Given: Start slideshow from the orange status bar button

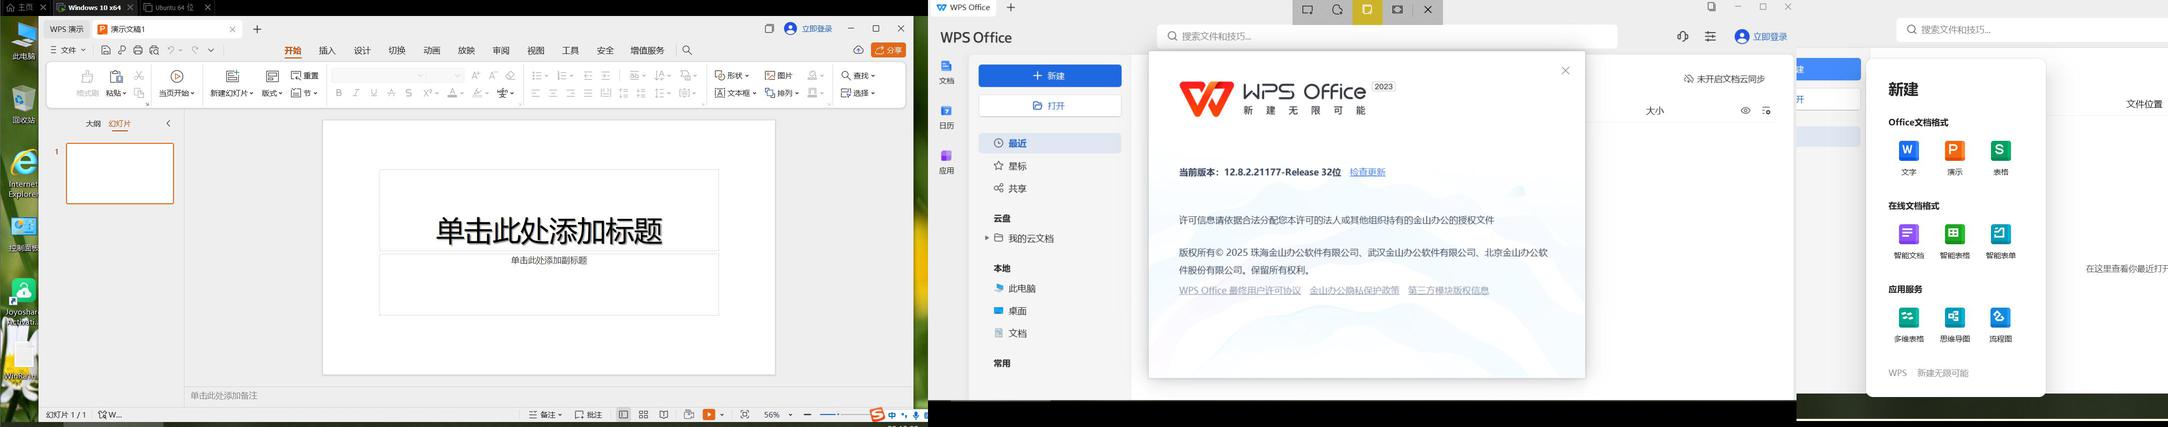Looking at the screenshot, I should pyautogui.click(x=709, y=415).
